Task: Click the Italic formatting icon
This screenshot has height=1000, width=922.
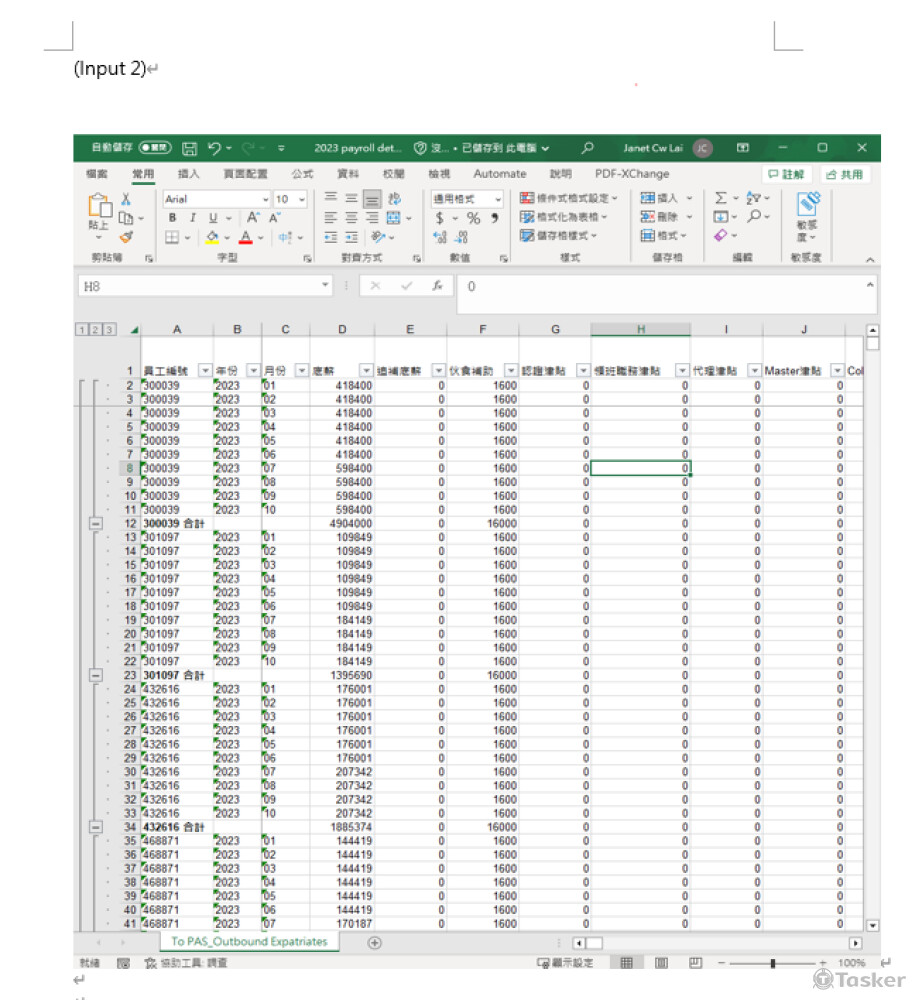Action: pos(192,218)
